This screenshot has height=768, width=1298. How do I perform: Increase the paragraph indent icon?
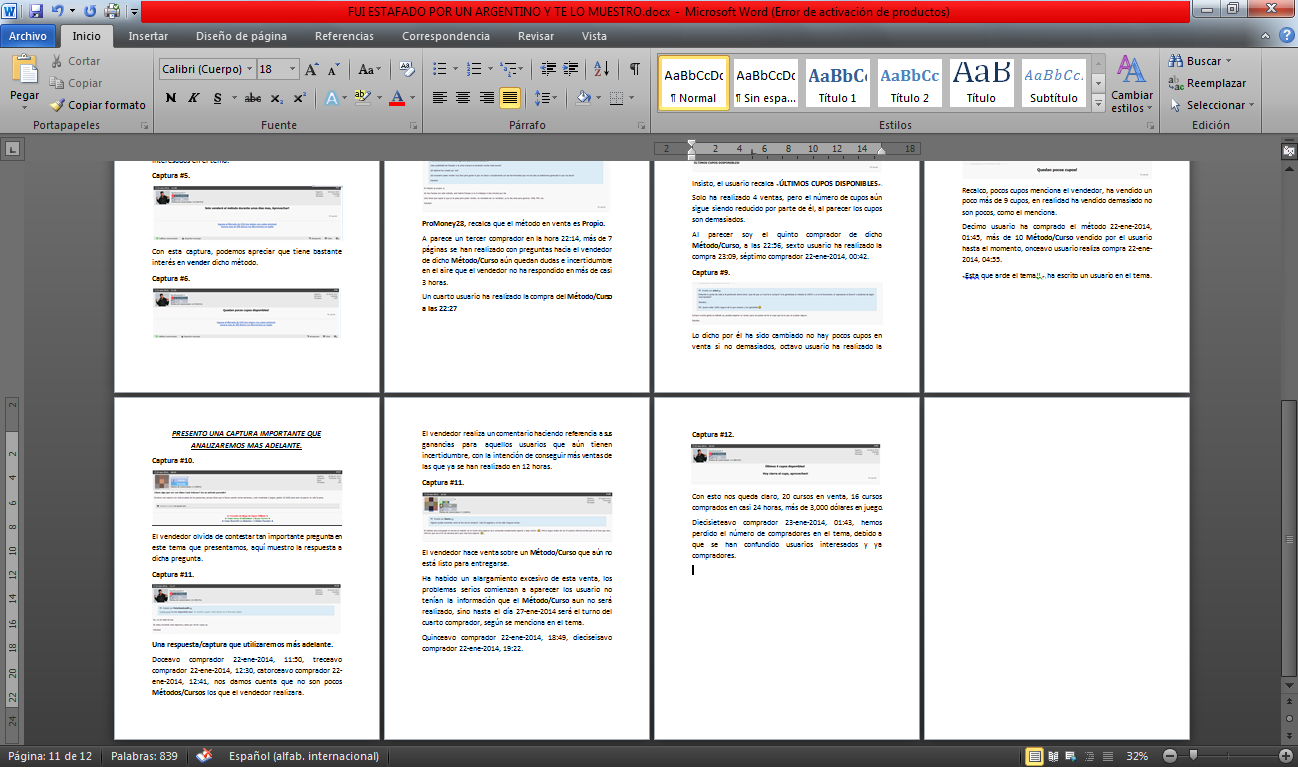(x=571, y=69)
